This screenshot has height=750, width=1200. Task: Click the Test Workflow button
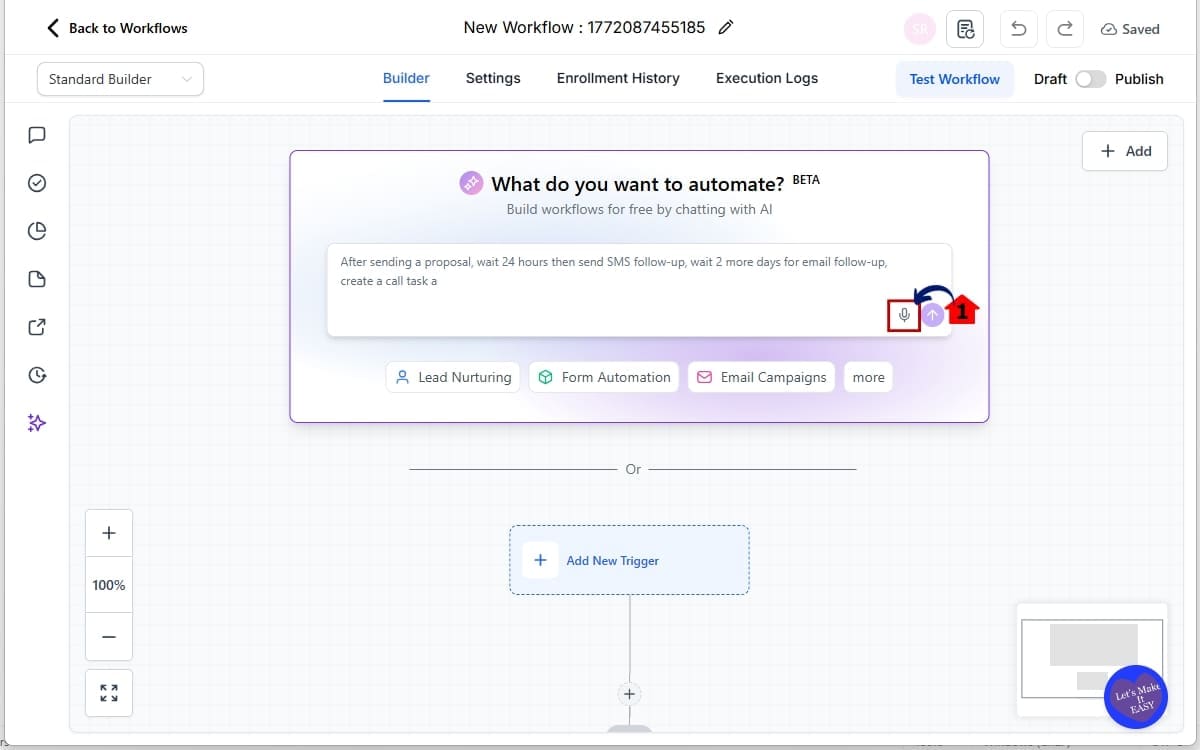tap(954, 78)
